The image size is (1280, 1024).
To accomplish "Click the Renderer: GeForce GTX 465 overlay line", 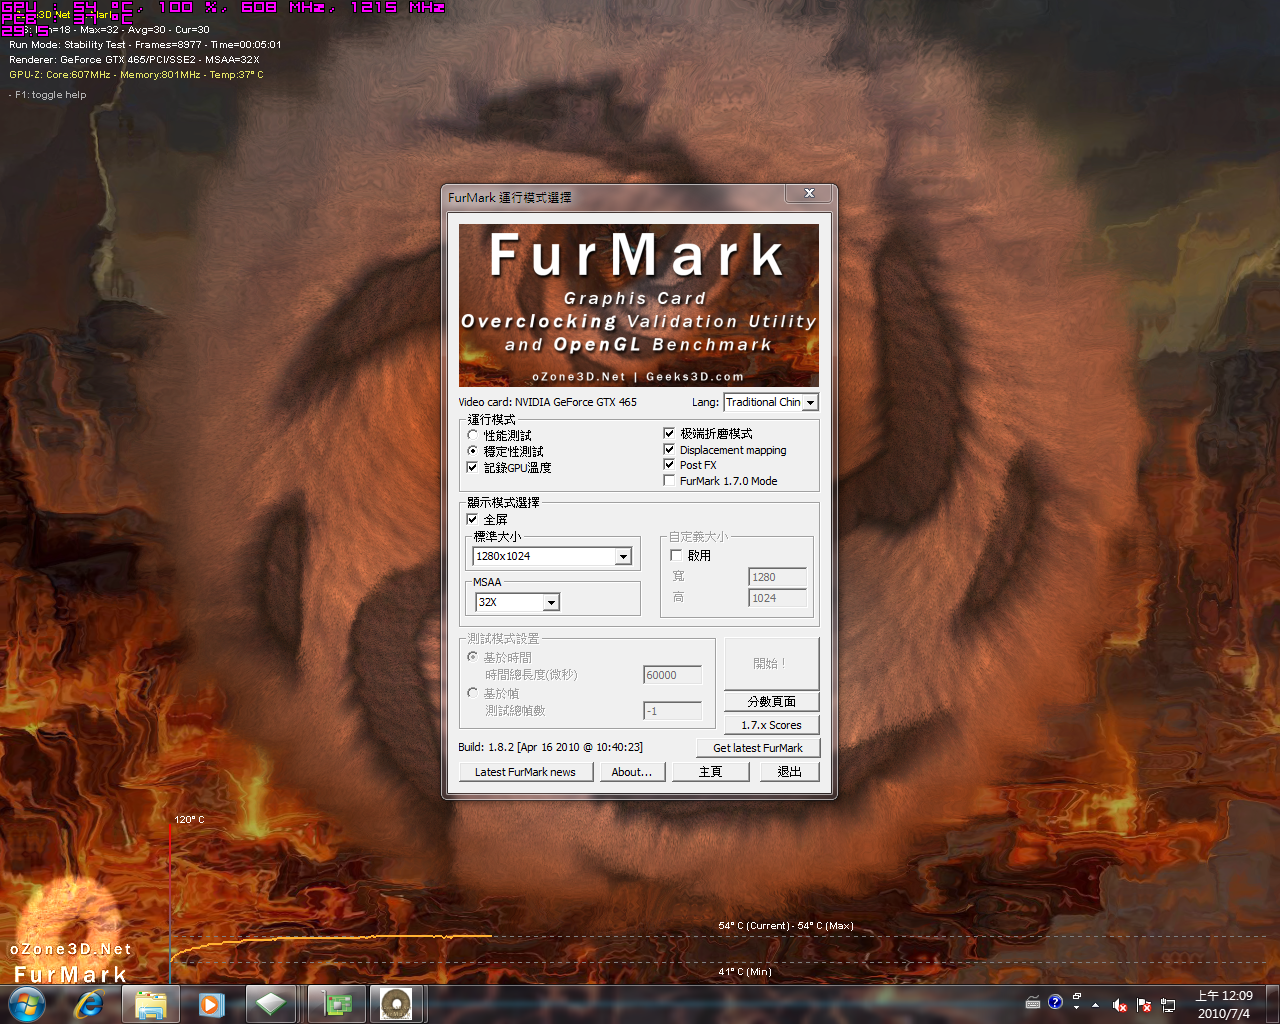I will pyautogui.click(x=134, y=60).
